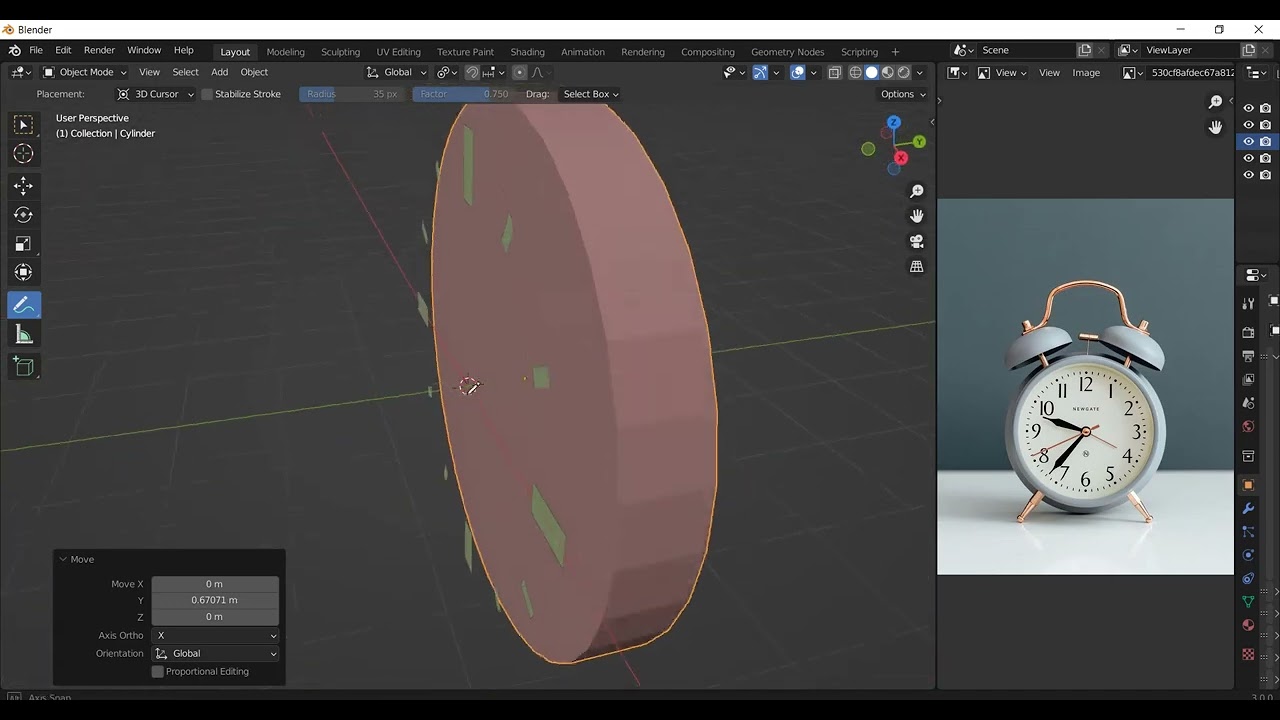Image resolution: width=1280 pixels, height=720 pixels.
Task: Open the 3D Cursor placement dropdown
Action: (x=155, y=94)
